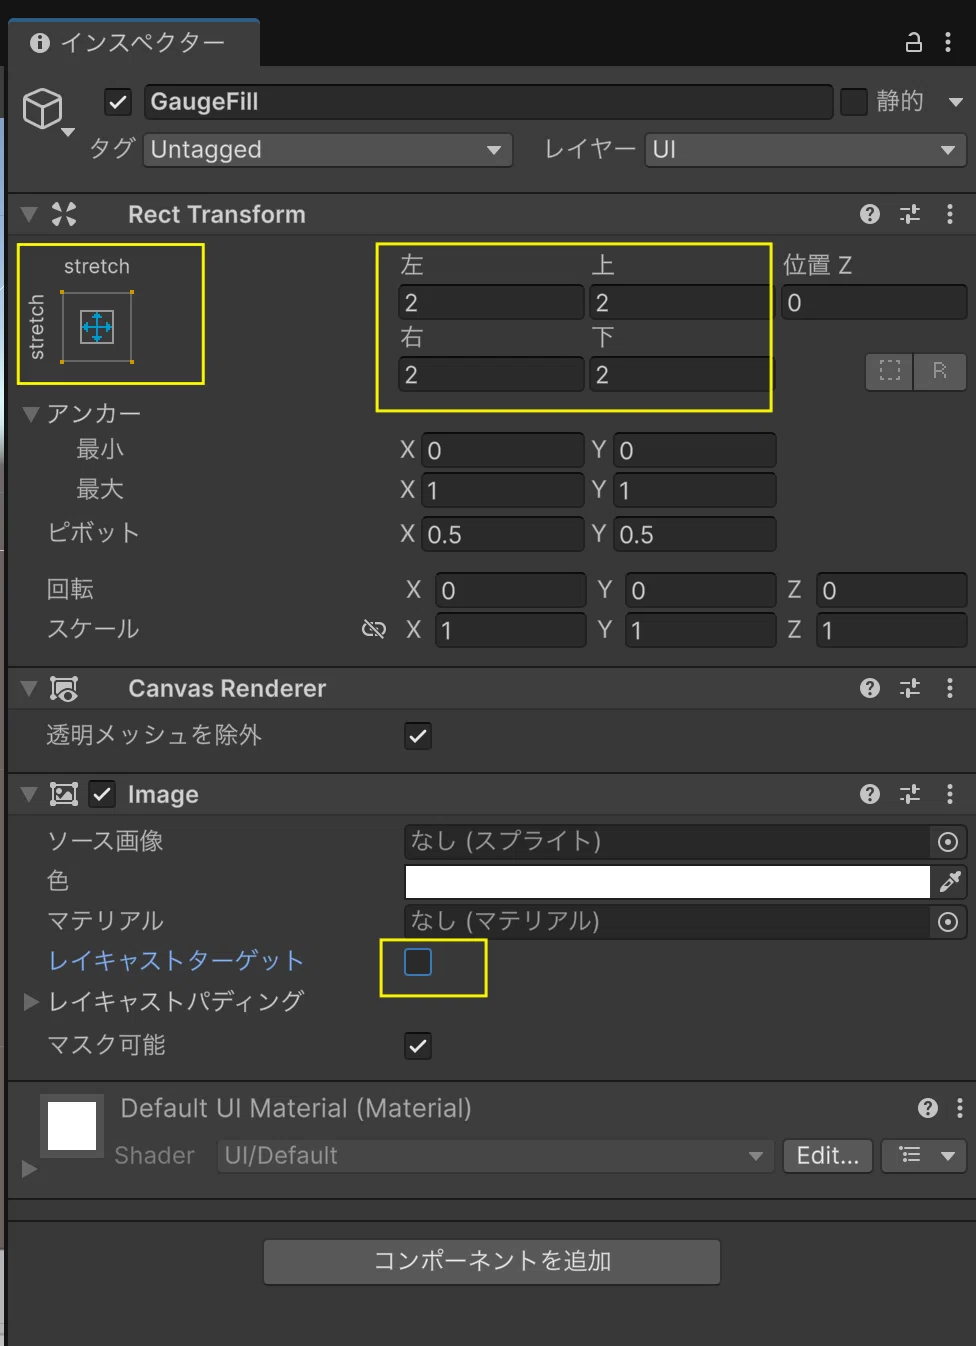Click the Rect Transform component header title
The height and width of the screenshot is (1346, 976).
pos(217,214)
